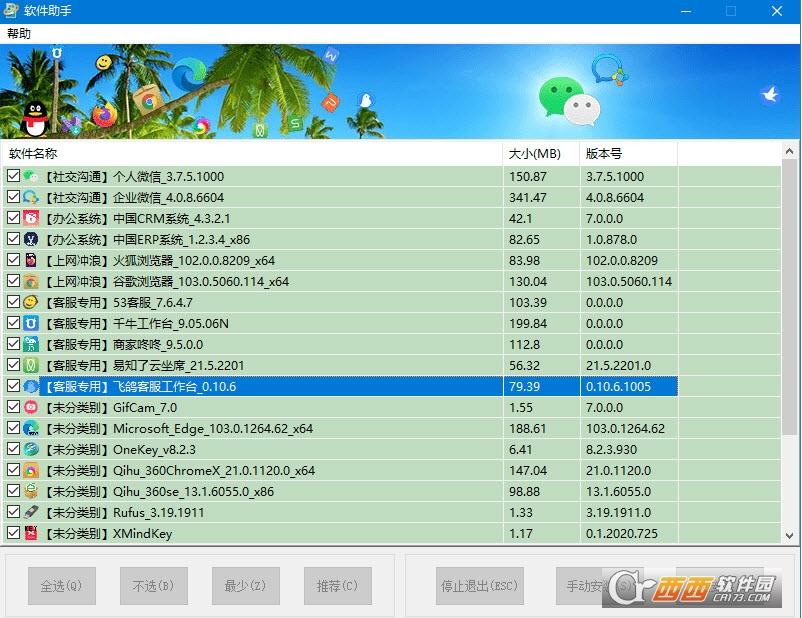Select the 千牛工作台_9.05.06N row text

171,323
